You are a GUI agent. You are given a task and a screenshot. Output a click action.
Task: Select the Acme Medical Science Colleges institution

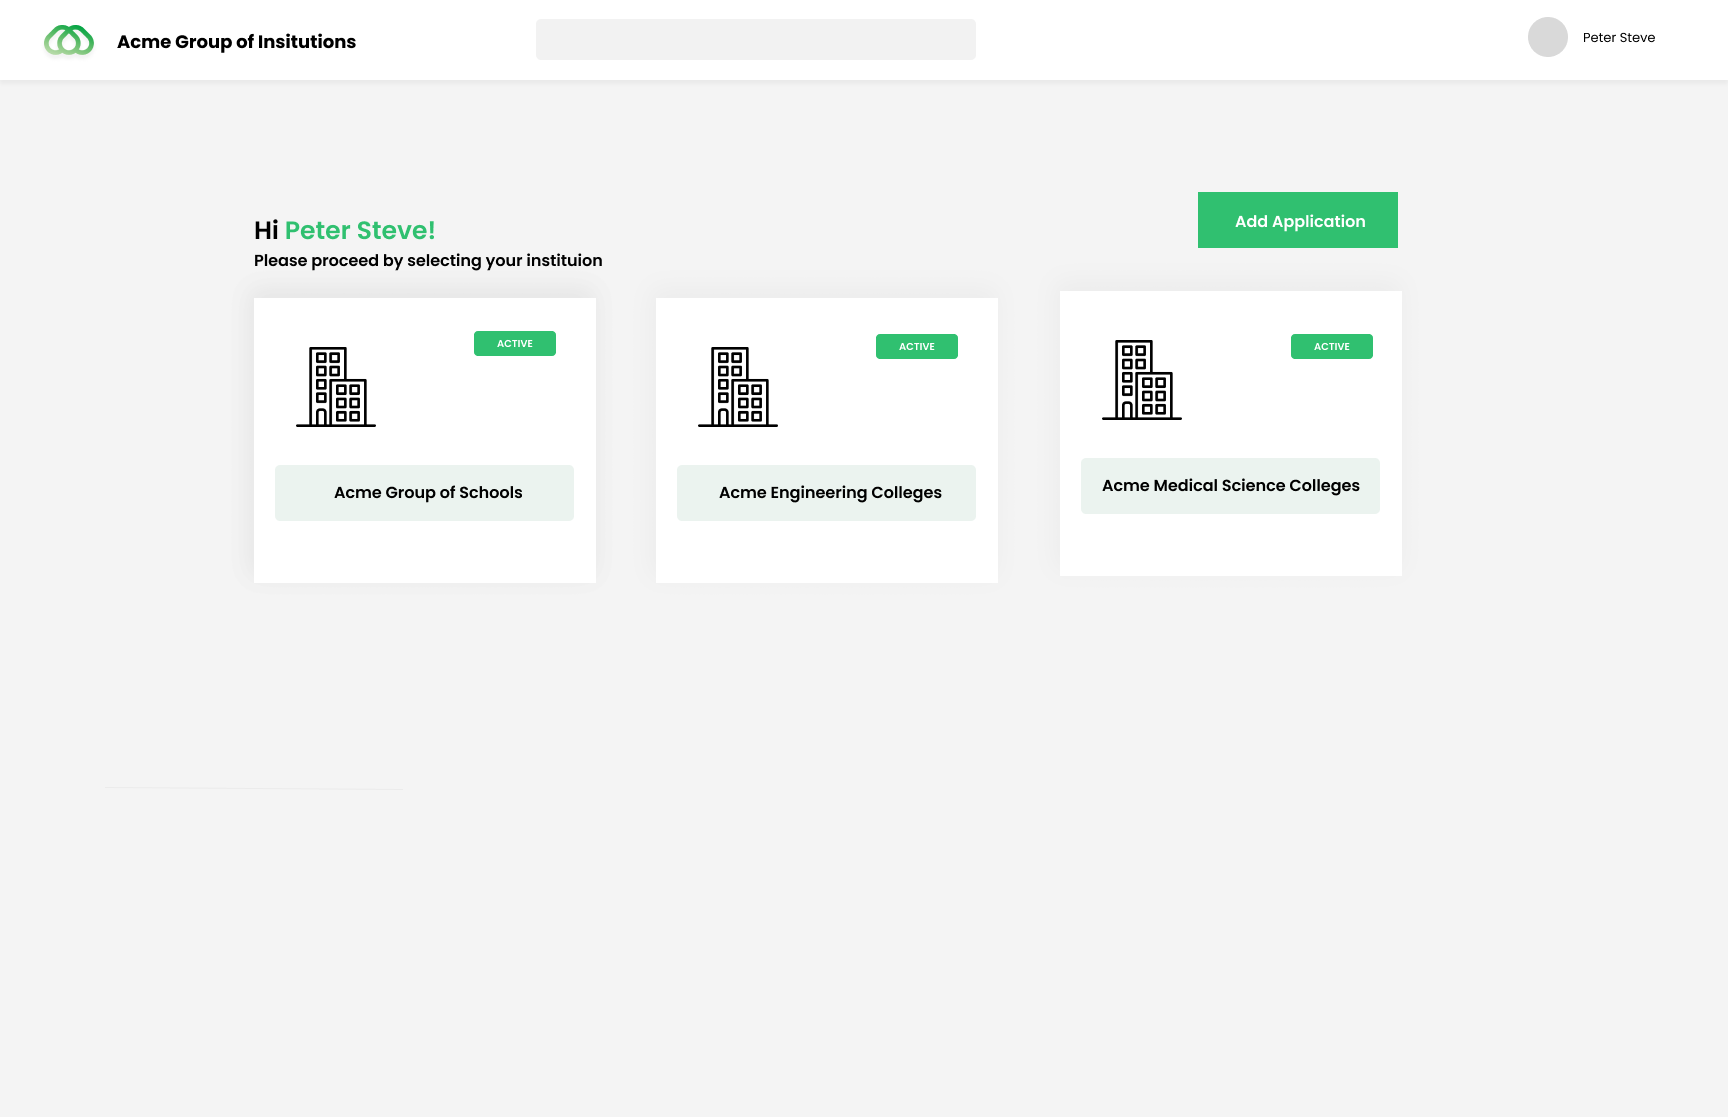tap(1230, 485)
